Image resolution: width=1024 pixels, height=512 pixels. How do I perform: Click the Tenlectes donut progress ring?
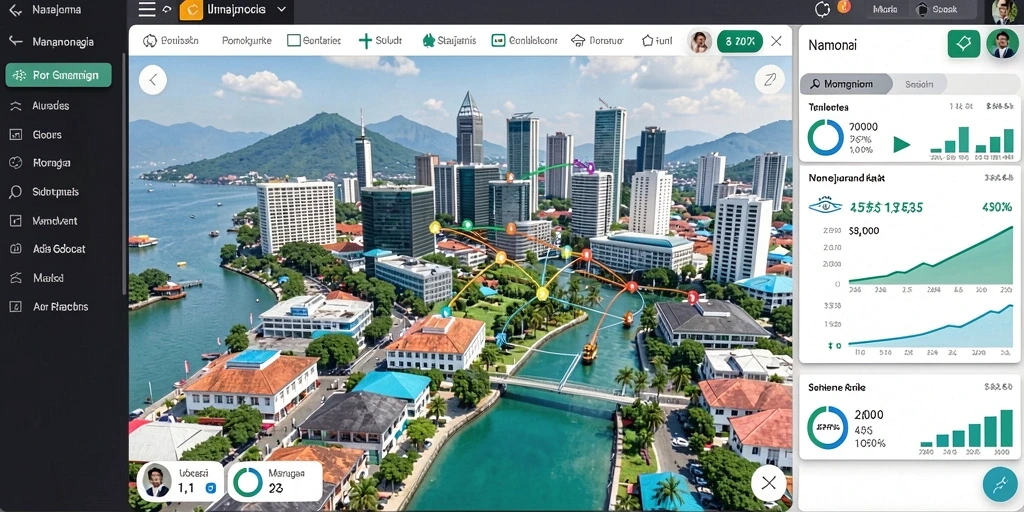coord(825,137)
